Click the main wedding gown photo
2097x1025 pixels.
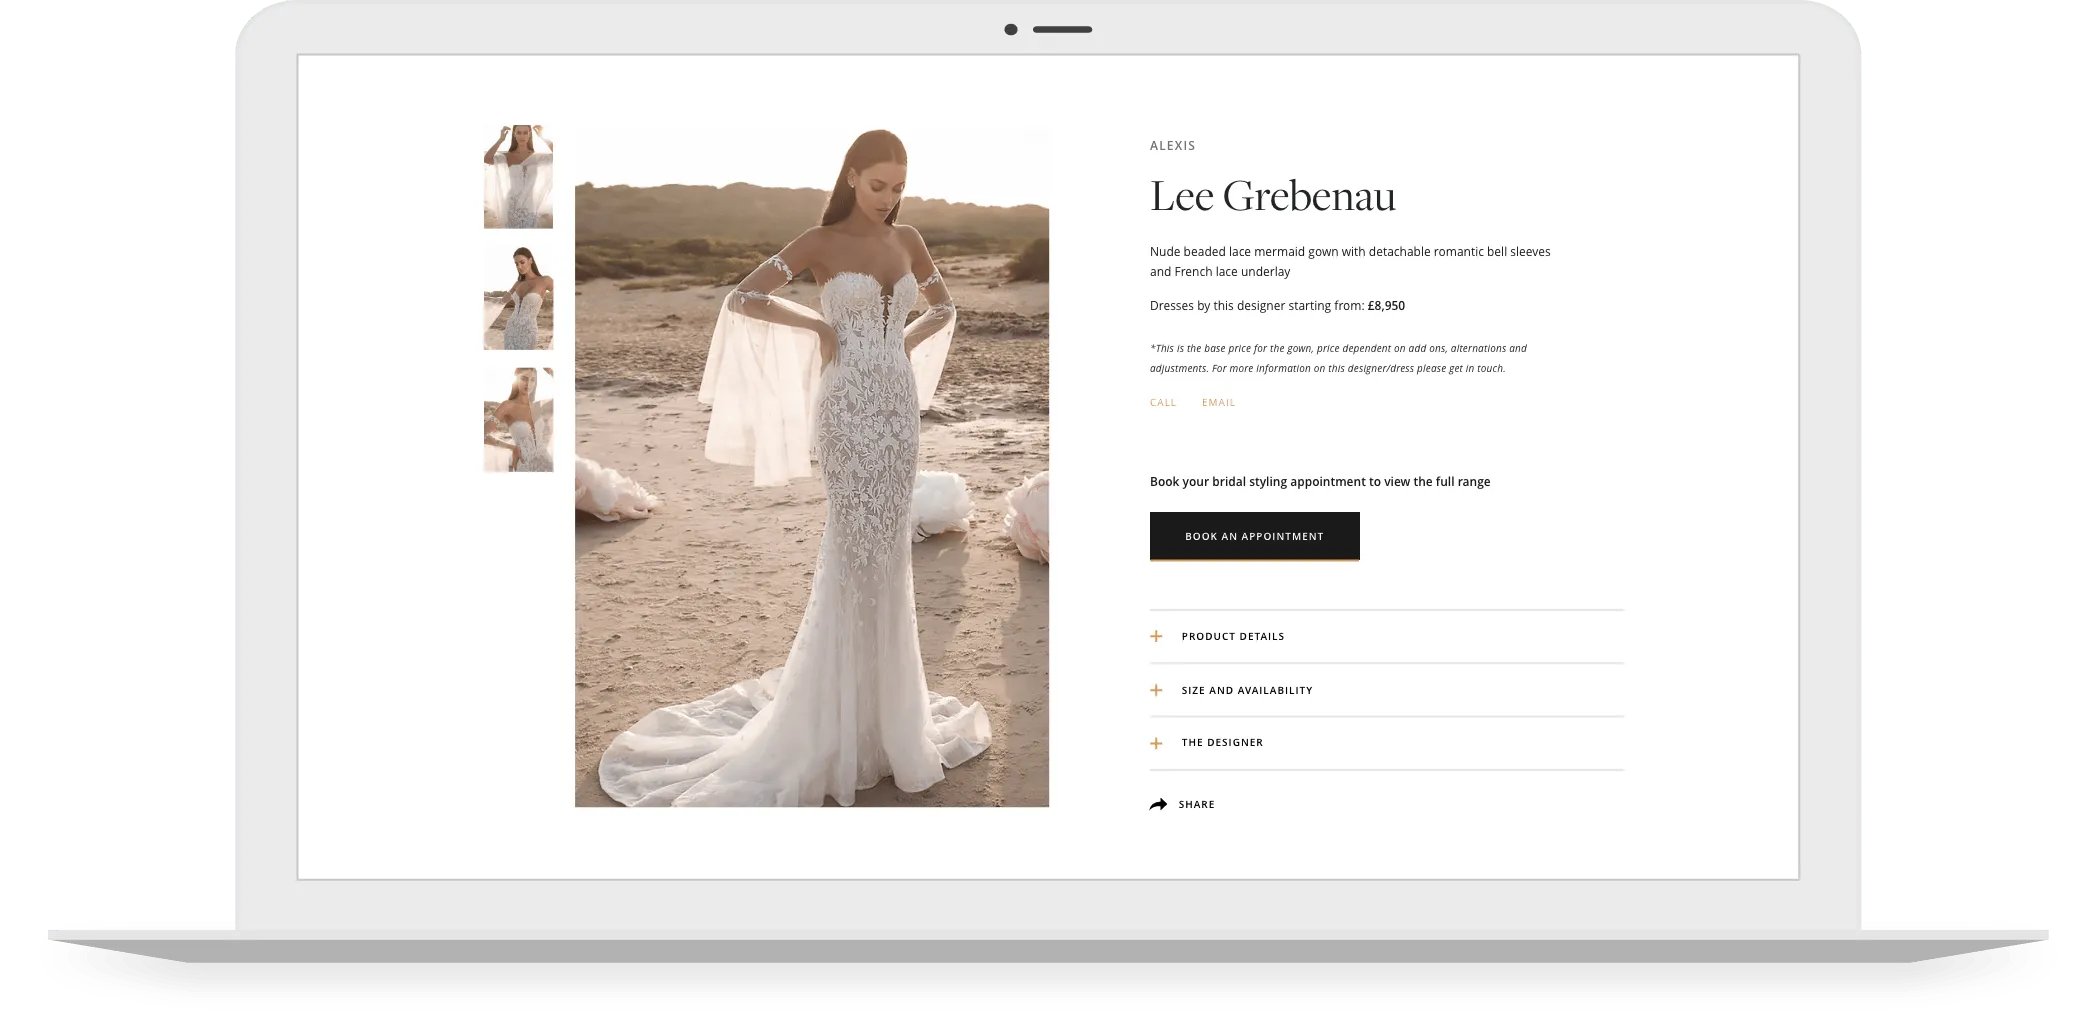[811, 466]
